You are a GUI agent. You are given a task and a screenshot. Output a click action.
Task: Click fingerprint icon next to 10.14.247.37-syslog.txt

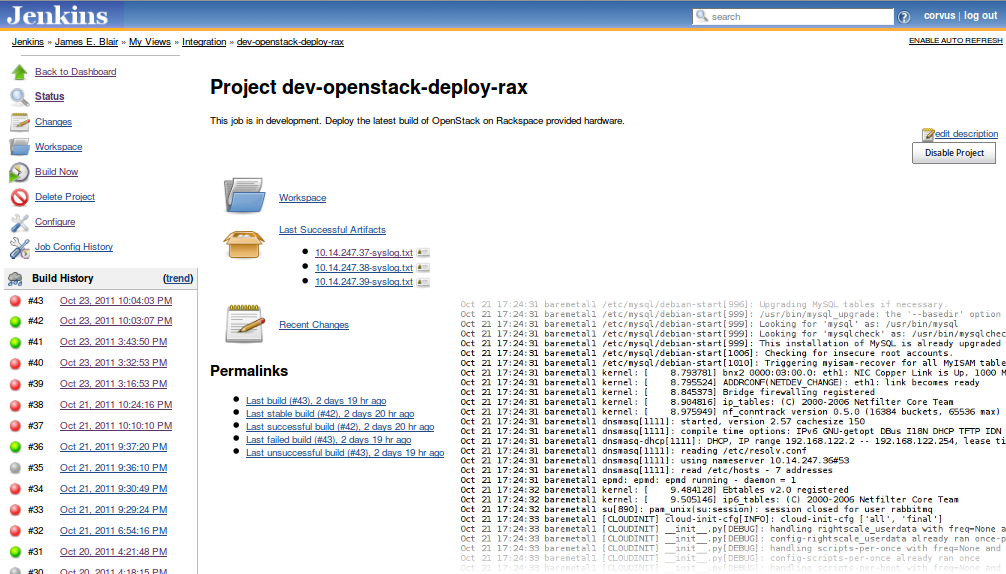(423, 253)
